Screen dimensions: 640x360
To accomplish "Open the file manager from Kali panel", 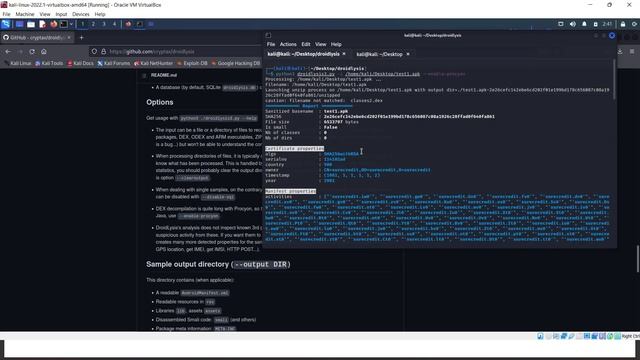I will click(31, 24).
